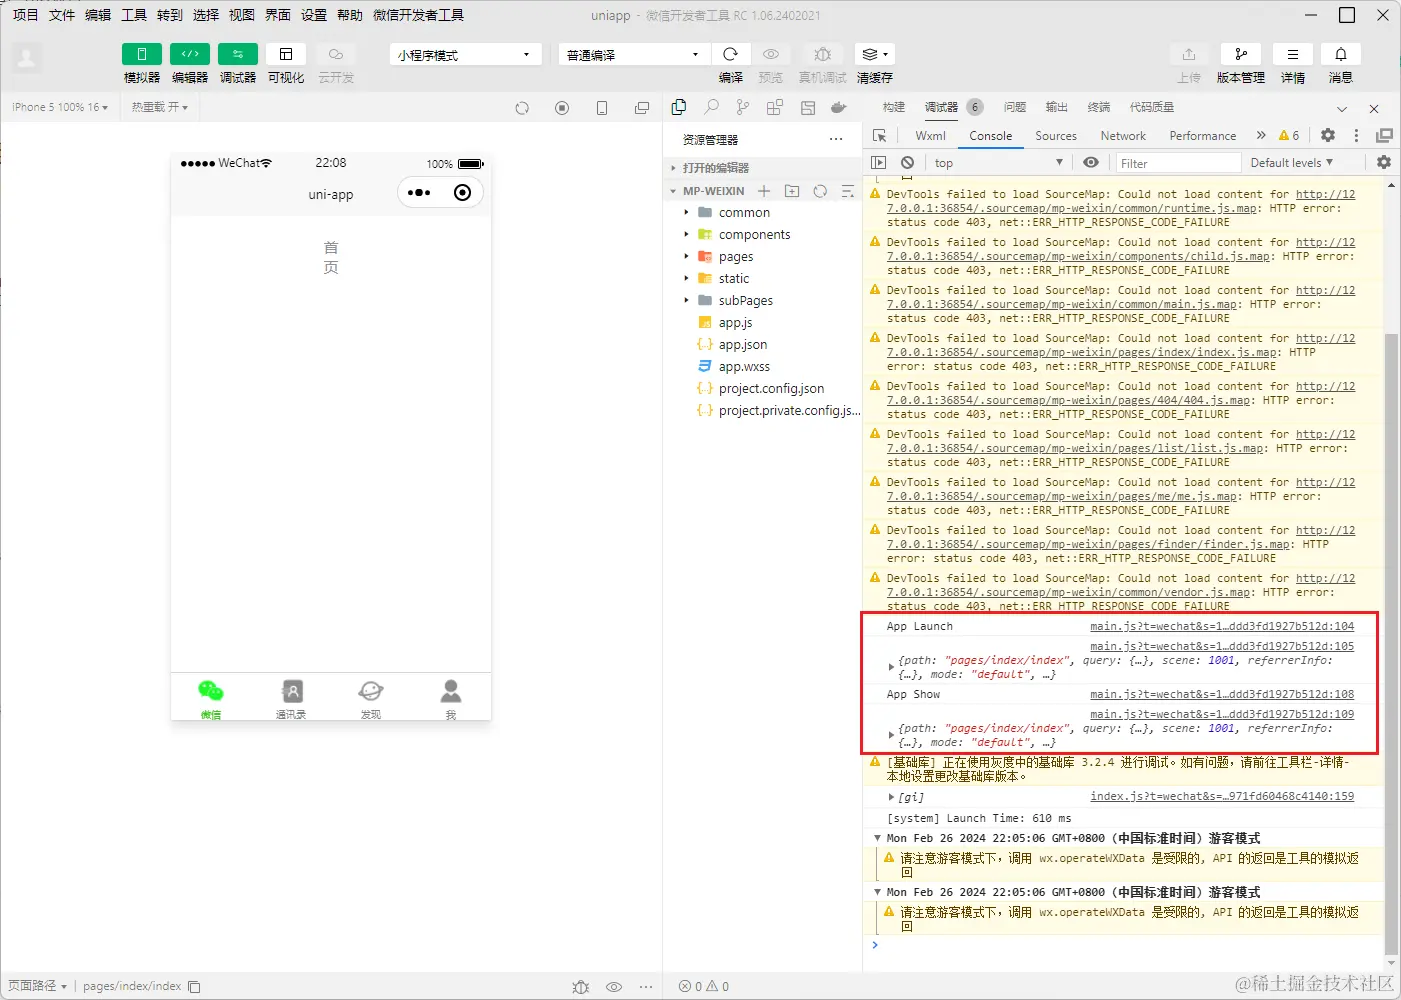This screenshot has height=1000, width=1401.
Task: Collapse all folders in MP-WEIXIN explorer
Action: point(848,191)
